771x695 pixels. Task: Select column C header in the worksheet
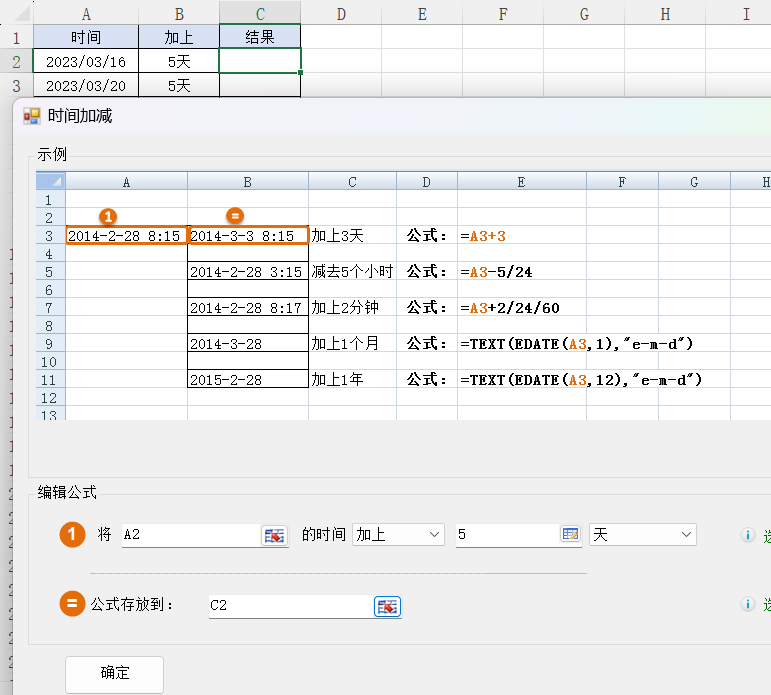(260, 12)
